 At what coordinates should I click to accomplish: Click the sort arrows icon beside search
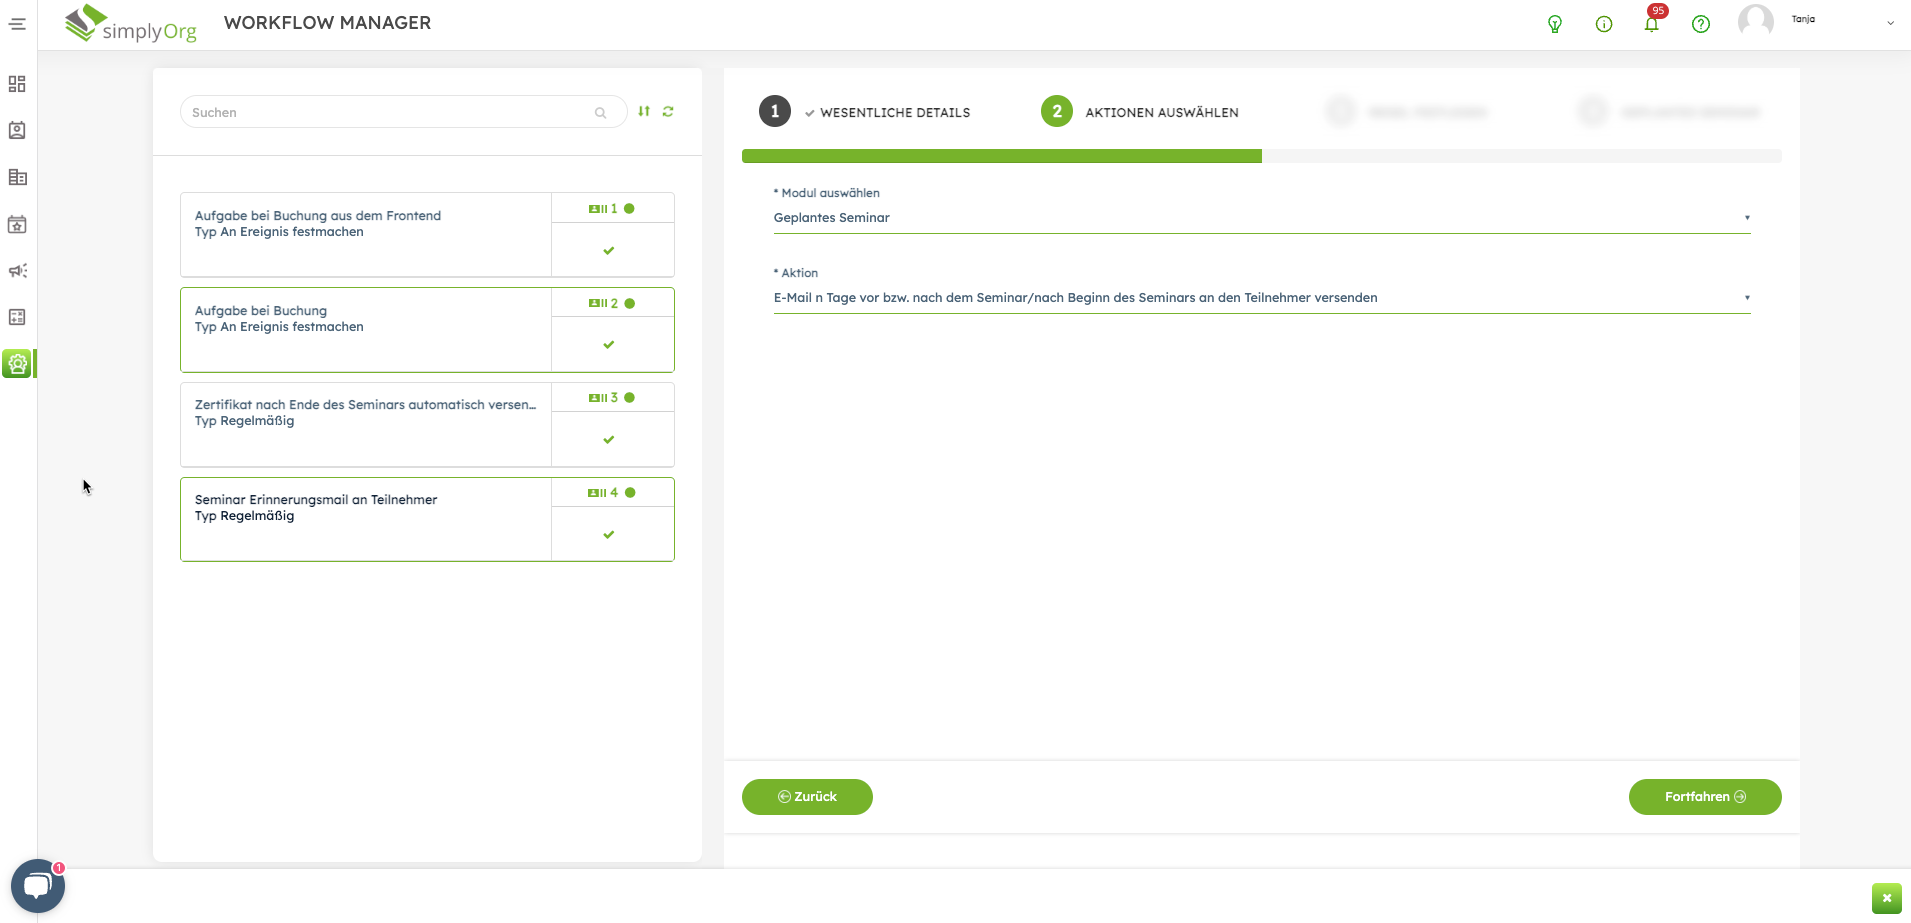pyautogui.click(x=644, y=112)
